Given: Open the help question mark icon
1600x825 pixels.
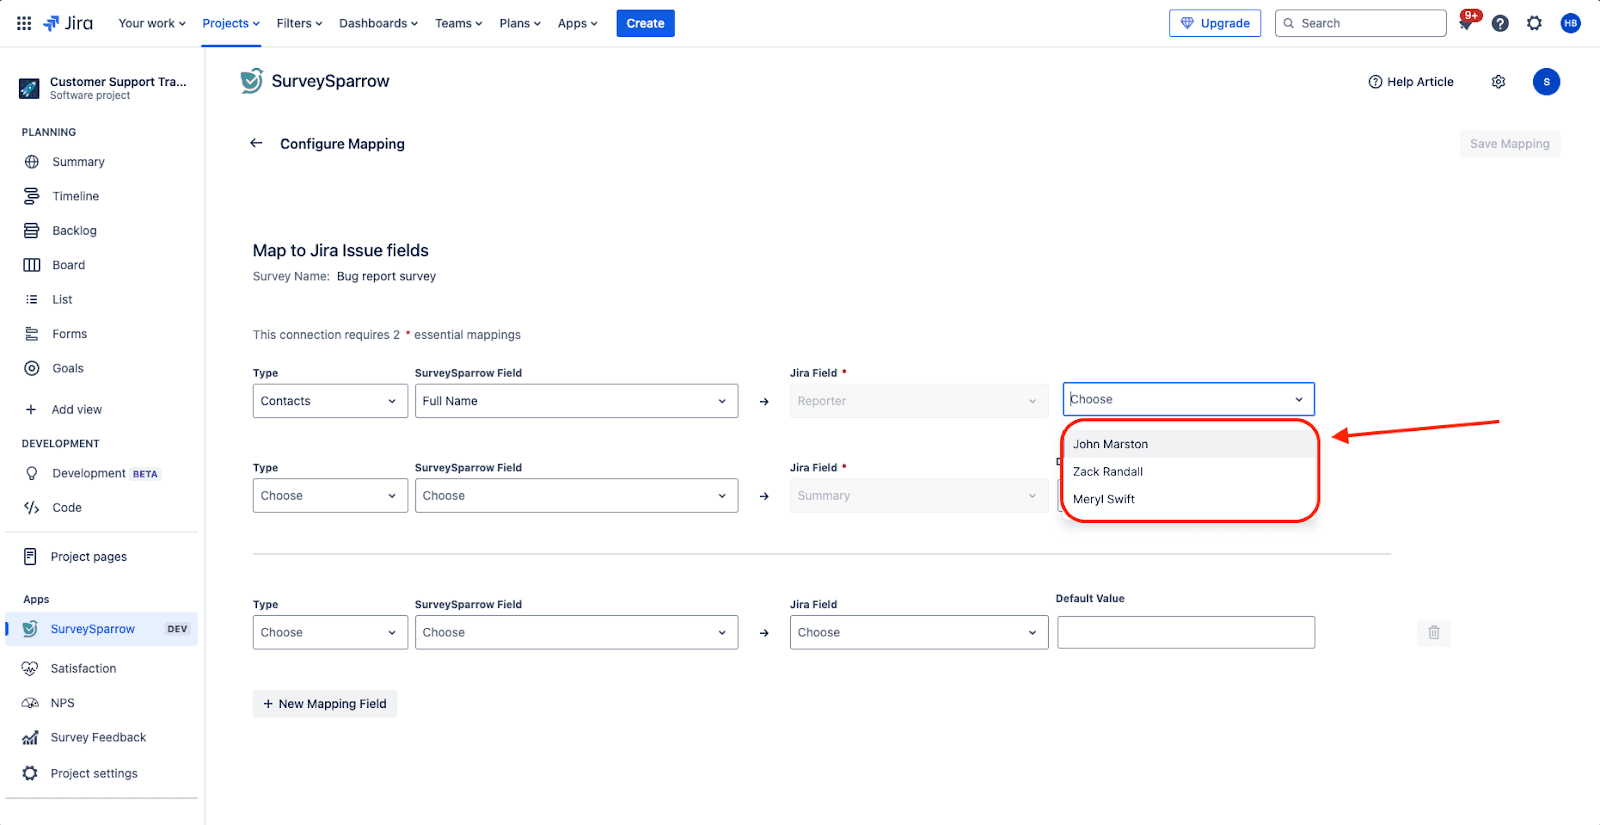Looking at the screenshot, I should coord(1500,23).
